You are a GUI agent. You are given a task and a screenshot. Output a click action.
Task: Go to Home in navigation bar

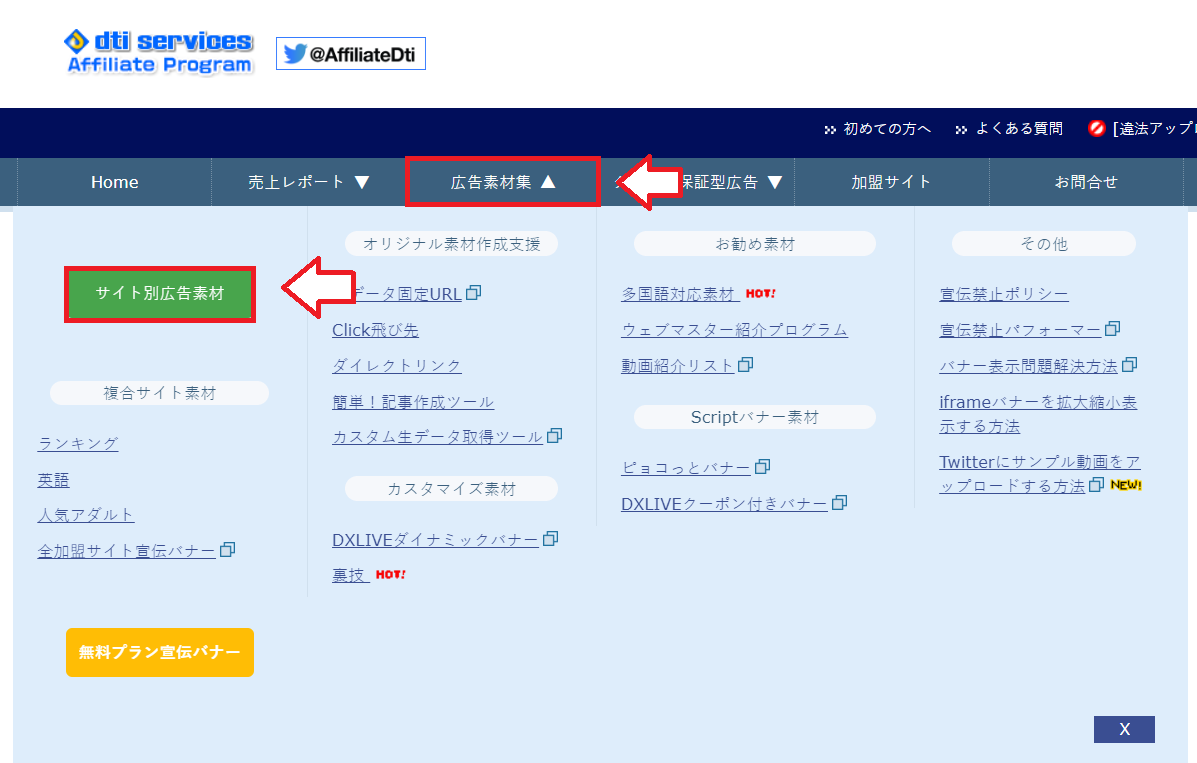[x=115, y=182]
